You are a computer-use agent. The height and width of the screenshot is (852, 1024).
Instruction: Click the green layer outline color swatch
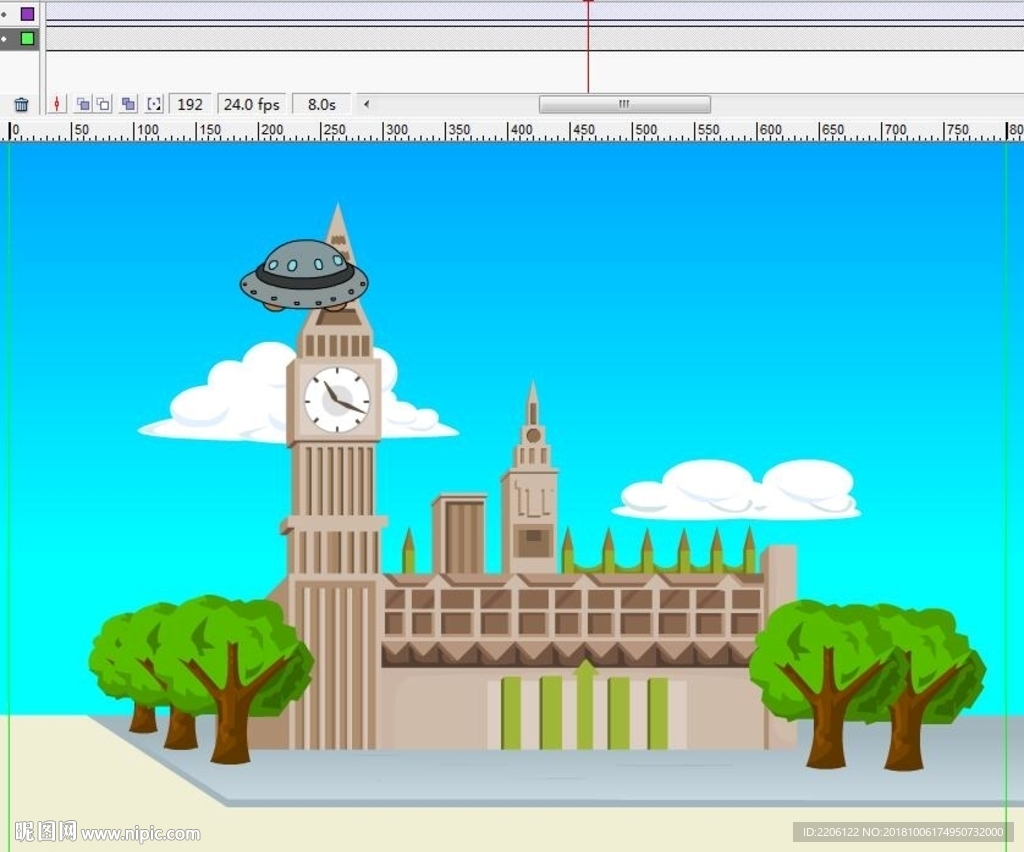tap(27, 39)
